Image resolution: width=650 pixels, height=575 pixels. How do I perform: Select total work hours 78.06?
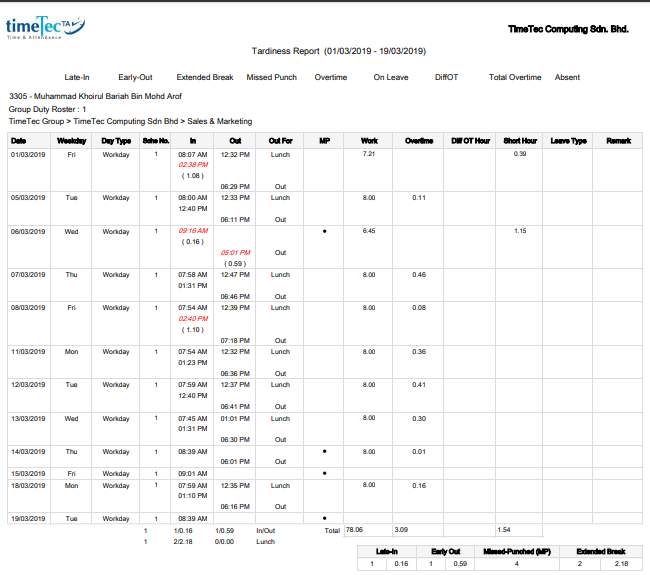coord(354,530)
